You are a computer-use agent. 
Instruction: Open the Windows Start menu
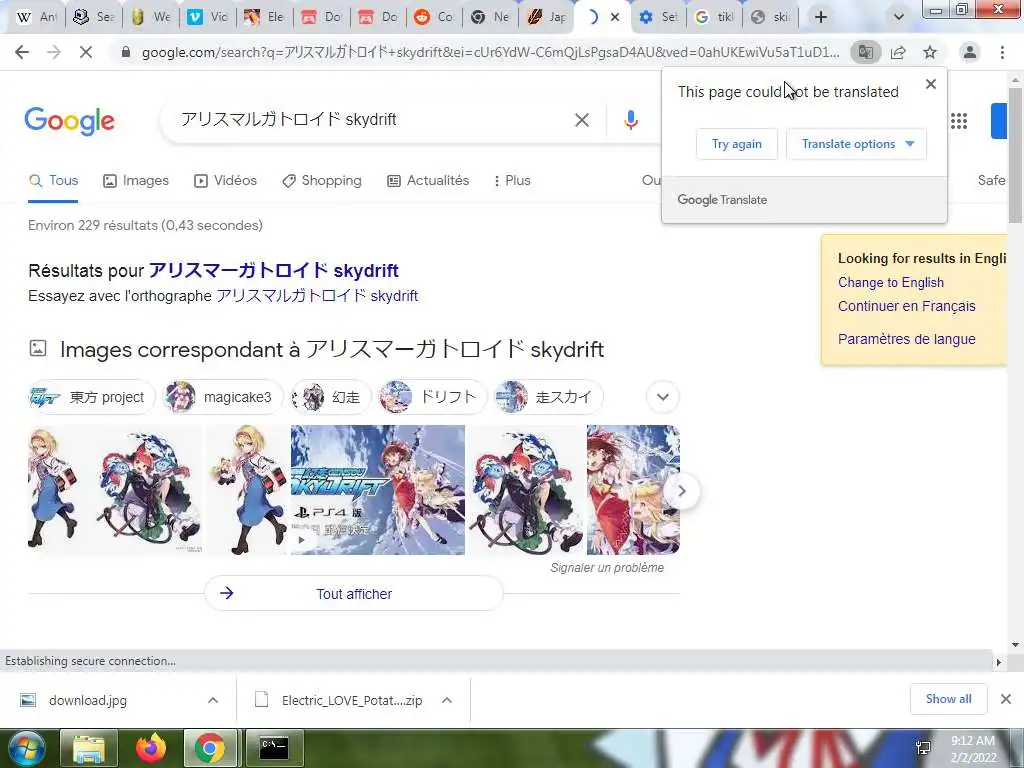click(26, 748)
